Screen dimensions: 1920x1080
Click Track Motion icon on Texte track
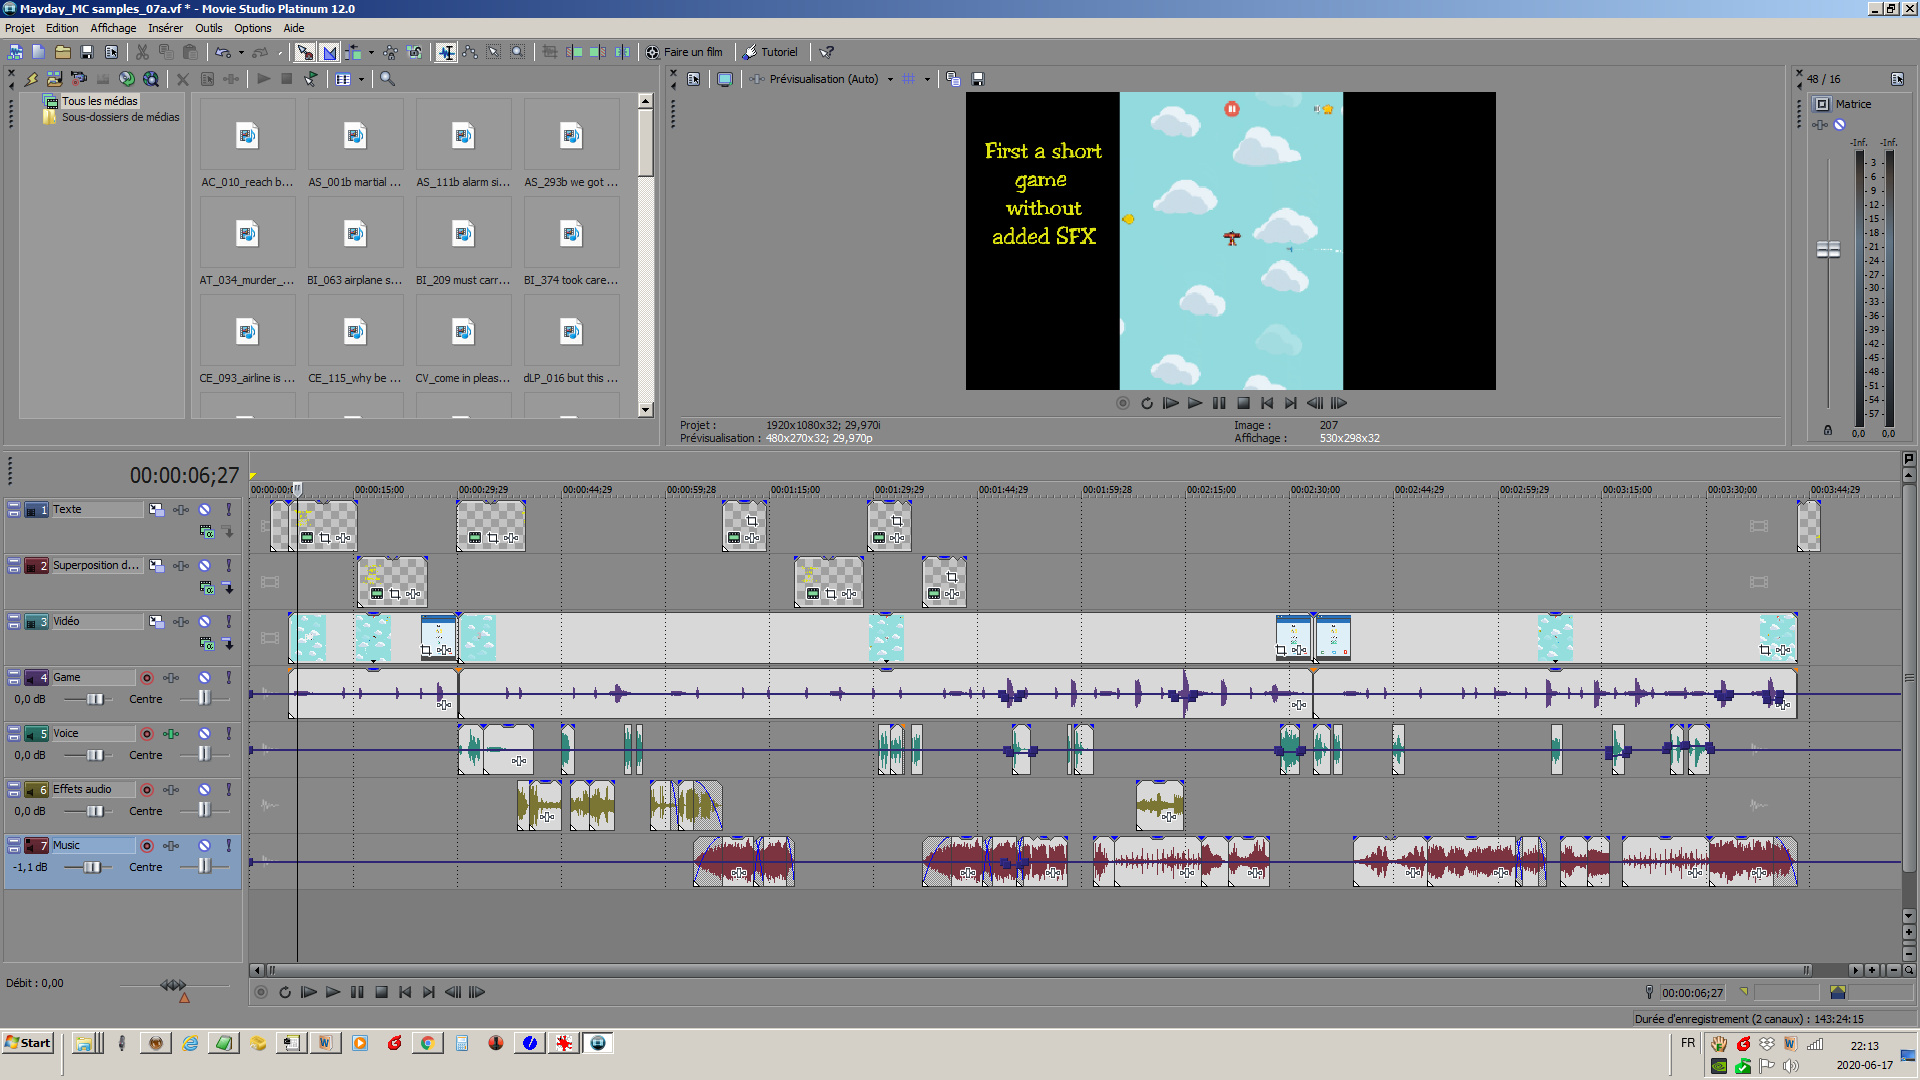click(x=157, y=510)
